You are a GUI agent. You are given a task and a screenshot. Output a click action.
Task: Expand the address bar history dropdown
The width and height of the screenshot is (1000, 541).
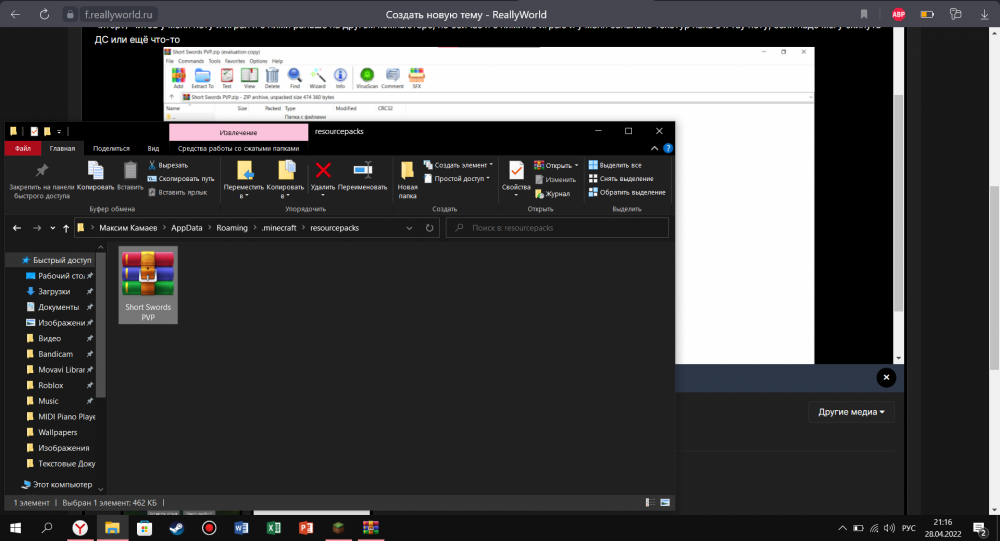coord(409,228)
